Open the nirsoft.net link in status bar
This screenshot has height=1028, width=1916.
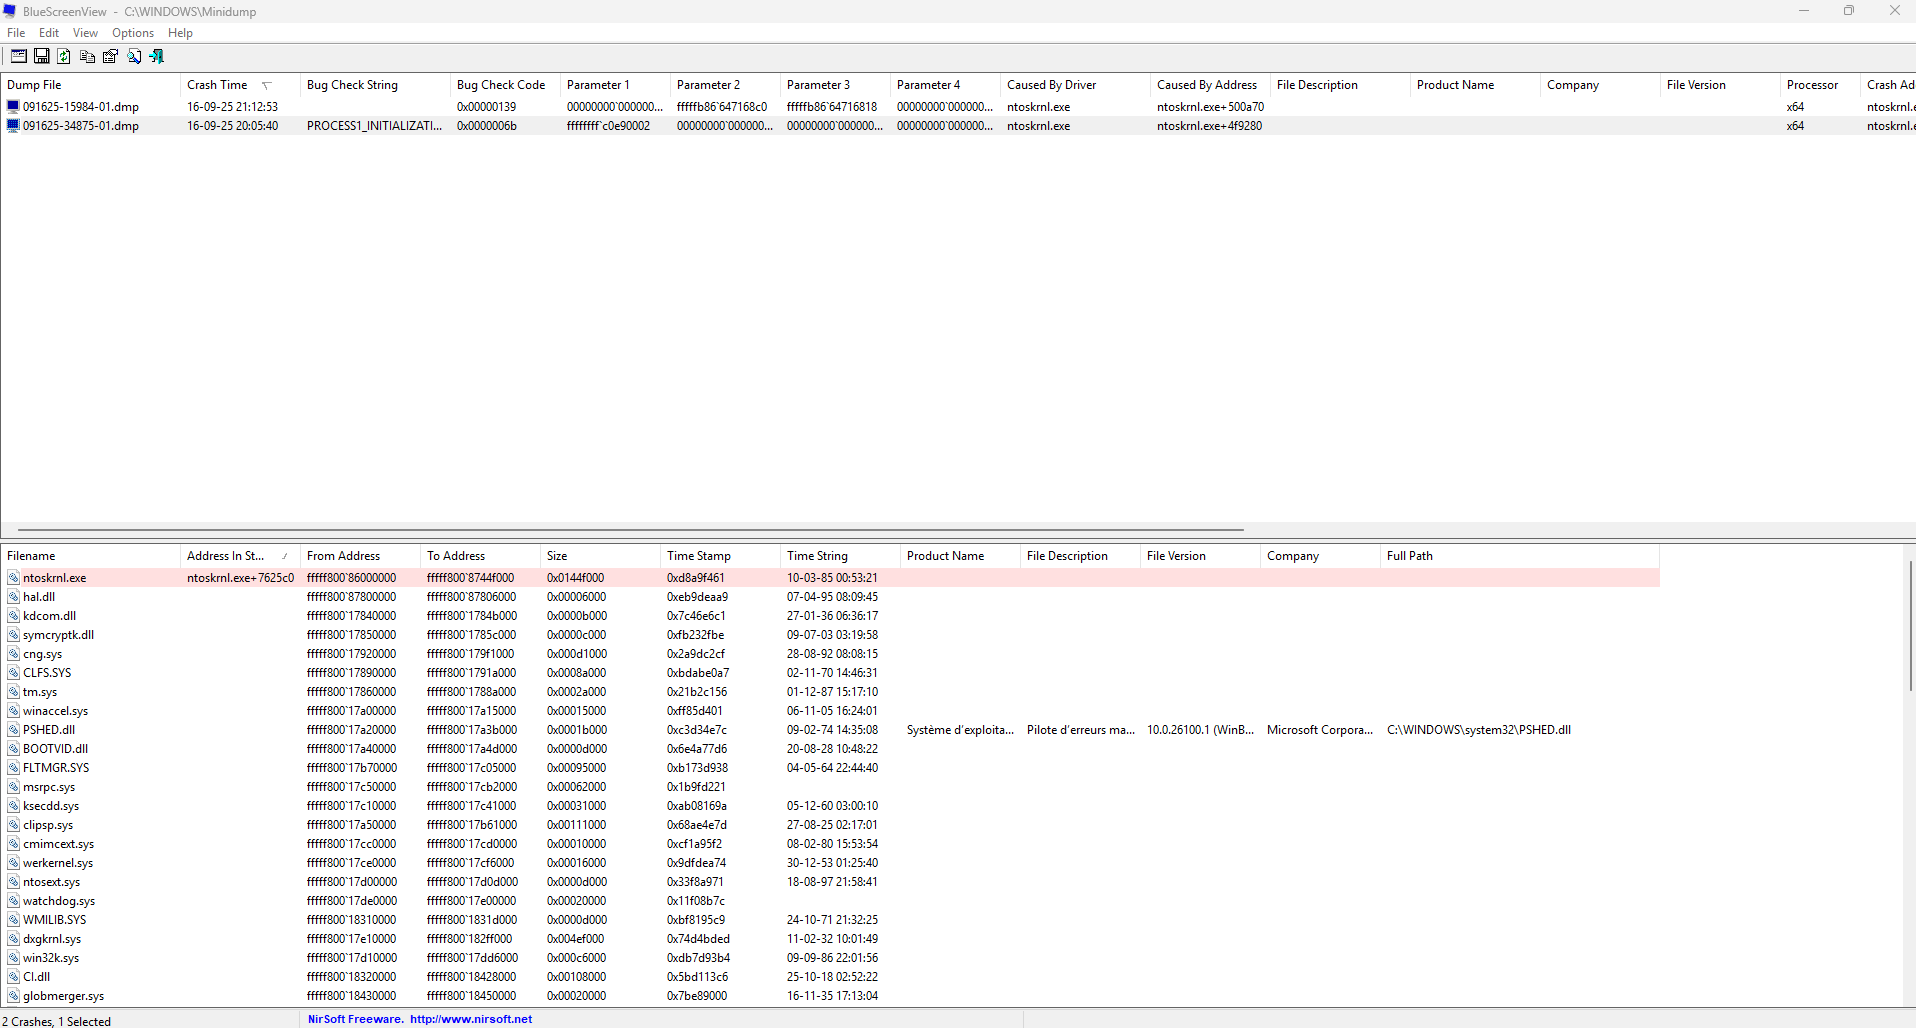(471, 1019)
